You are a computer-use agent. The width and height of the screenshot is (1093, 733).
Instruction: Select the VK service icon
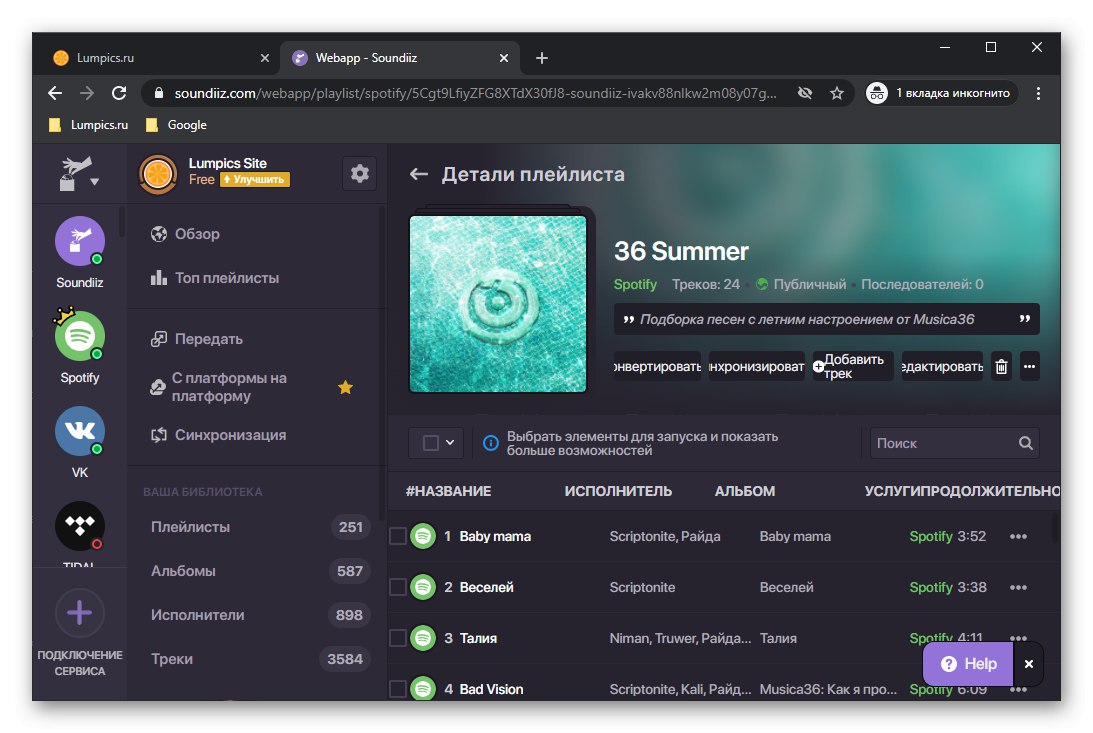[x=79, y=431]
